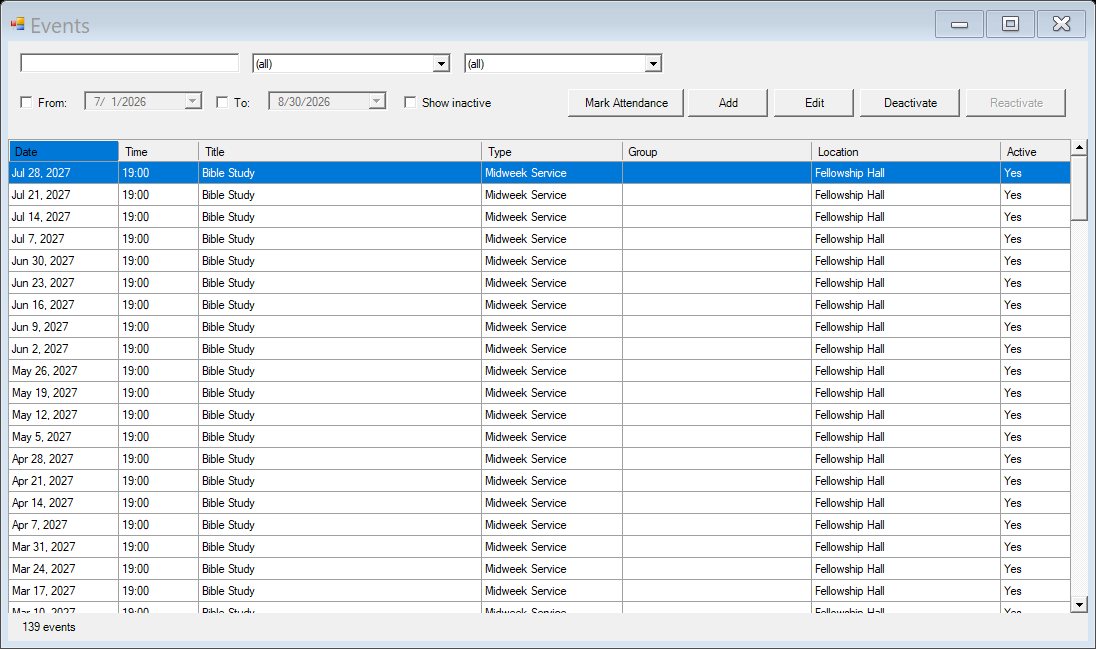The height and width of the screenshot is (649, 1096).
Task: Select the Apr 28, 2027 event
Action: (539, 459)
